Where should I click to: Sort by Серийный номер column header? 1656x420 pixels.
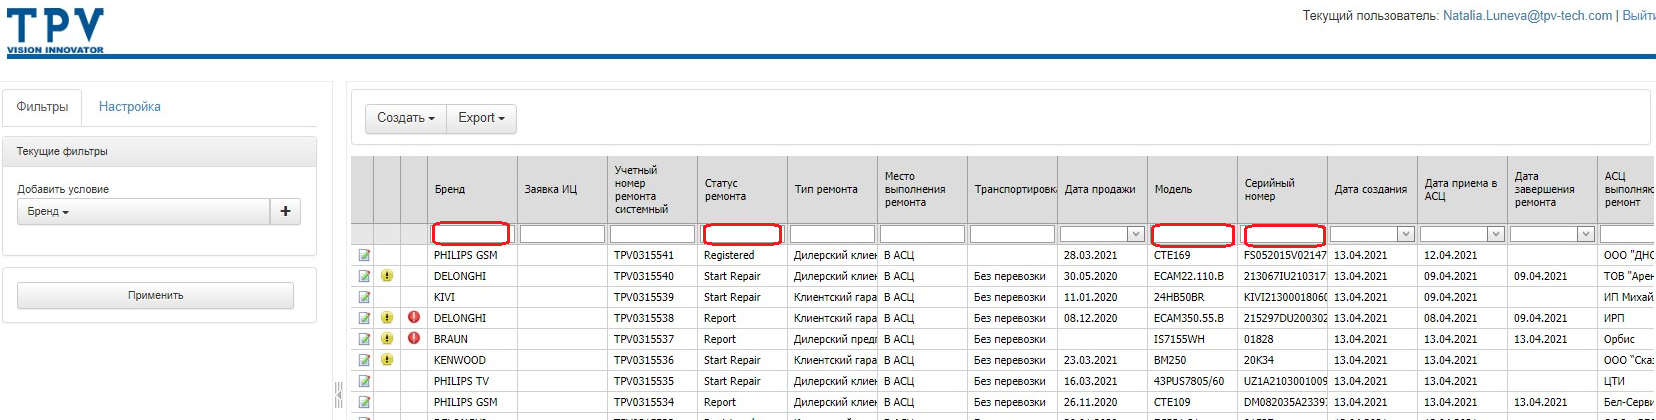pyautogui.click(x=1282, y=189)
